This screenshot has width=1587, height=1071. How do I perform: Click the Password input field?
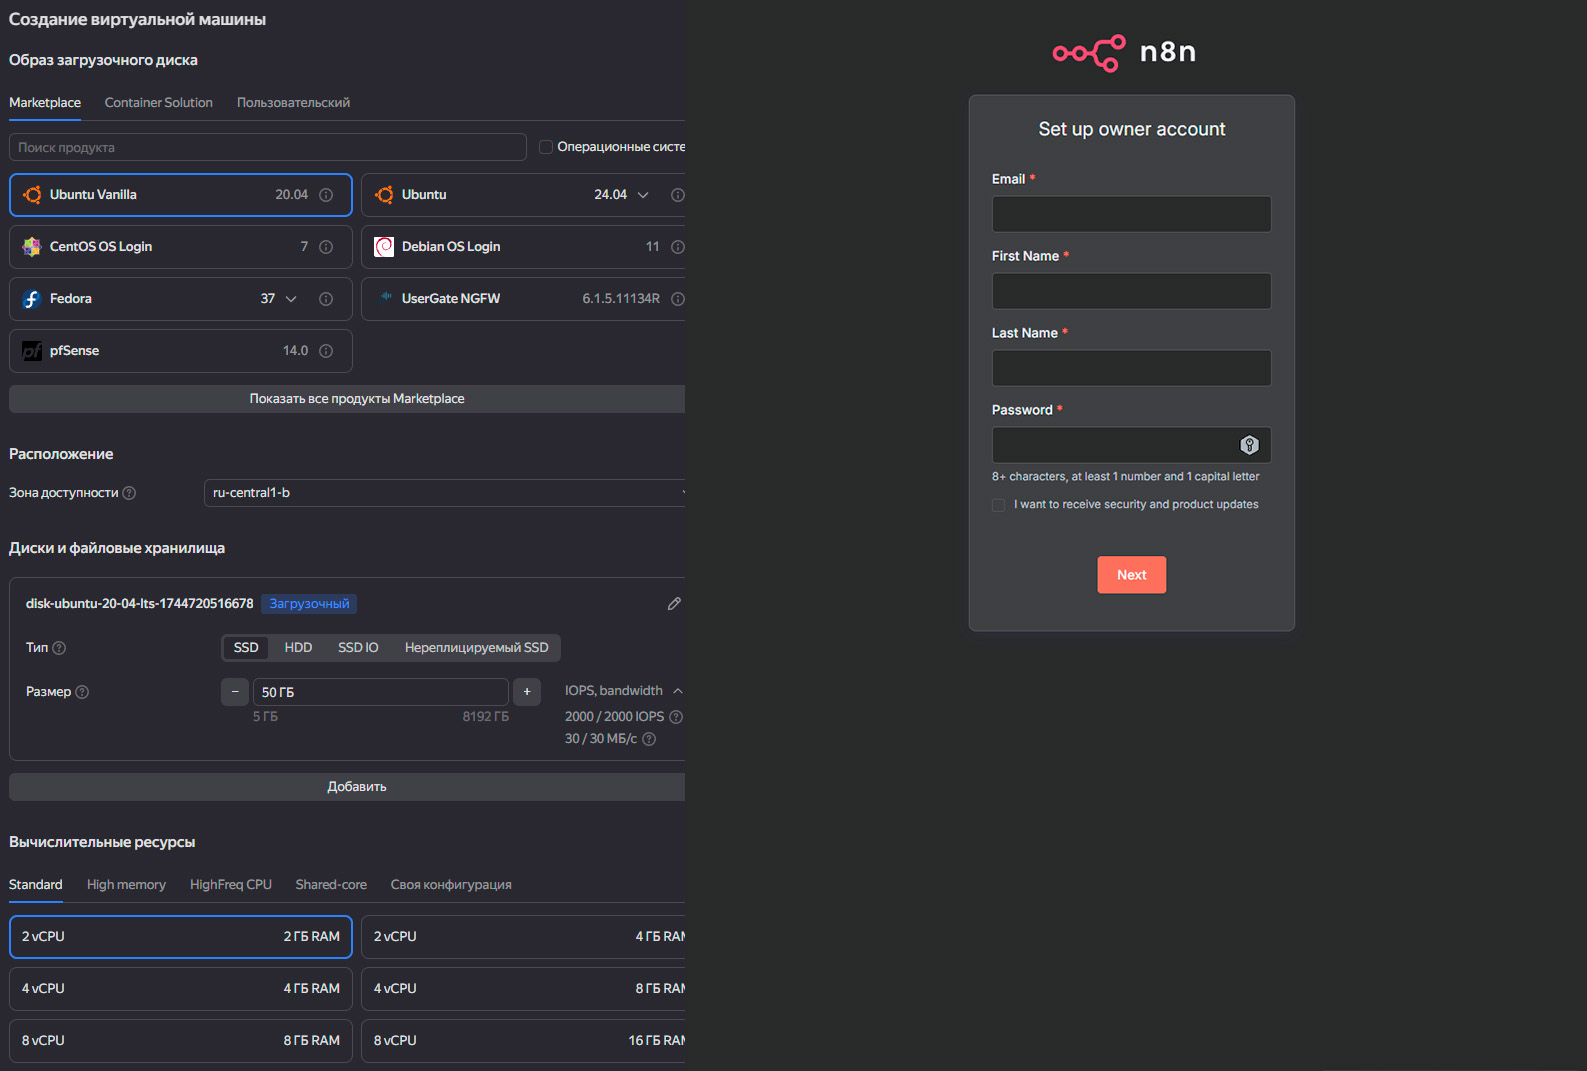pyautogui.click(x=1131, y=445)
